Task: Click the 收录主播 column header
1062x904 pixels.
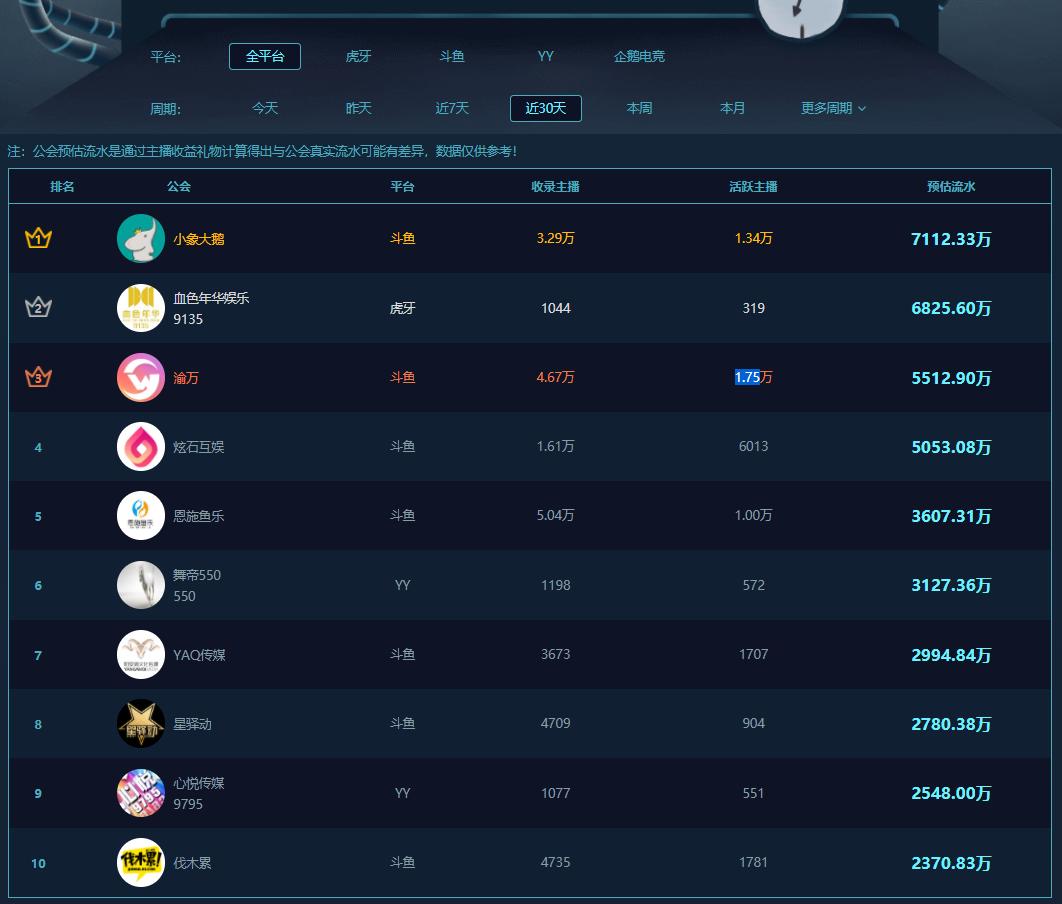Action: [x=555, y=186]
